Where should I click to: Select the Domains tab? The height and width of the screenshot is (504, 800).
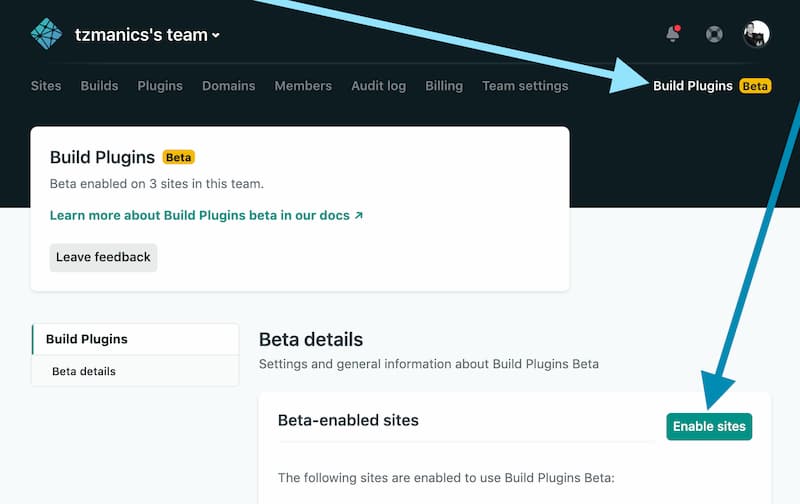click(228, 86)
